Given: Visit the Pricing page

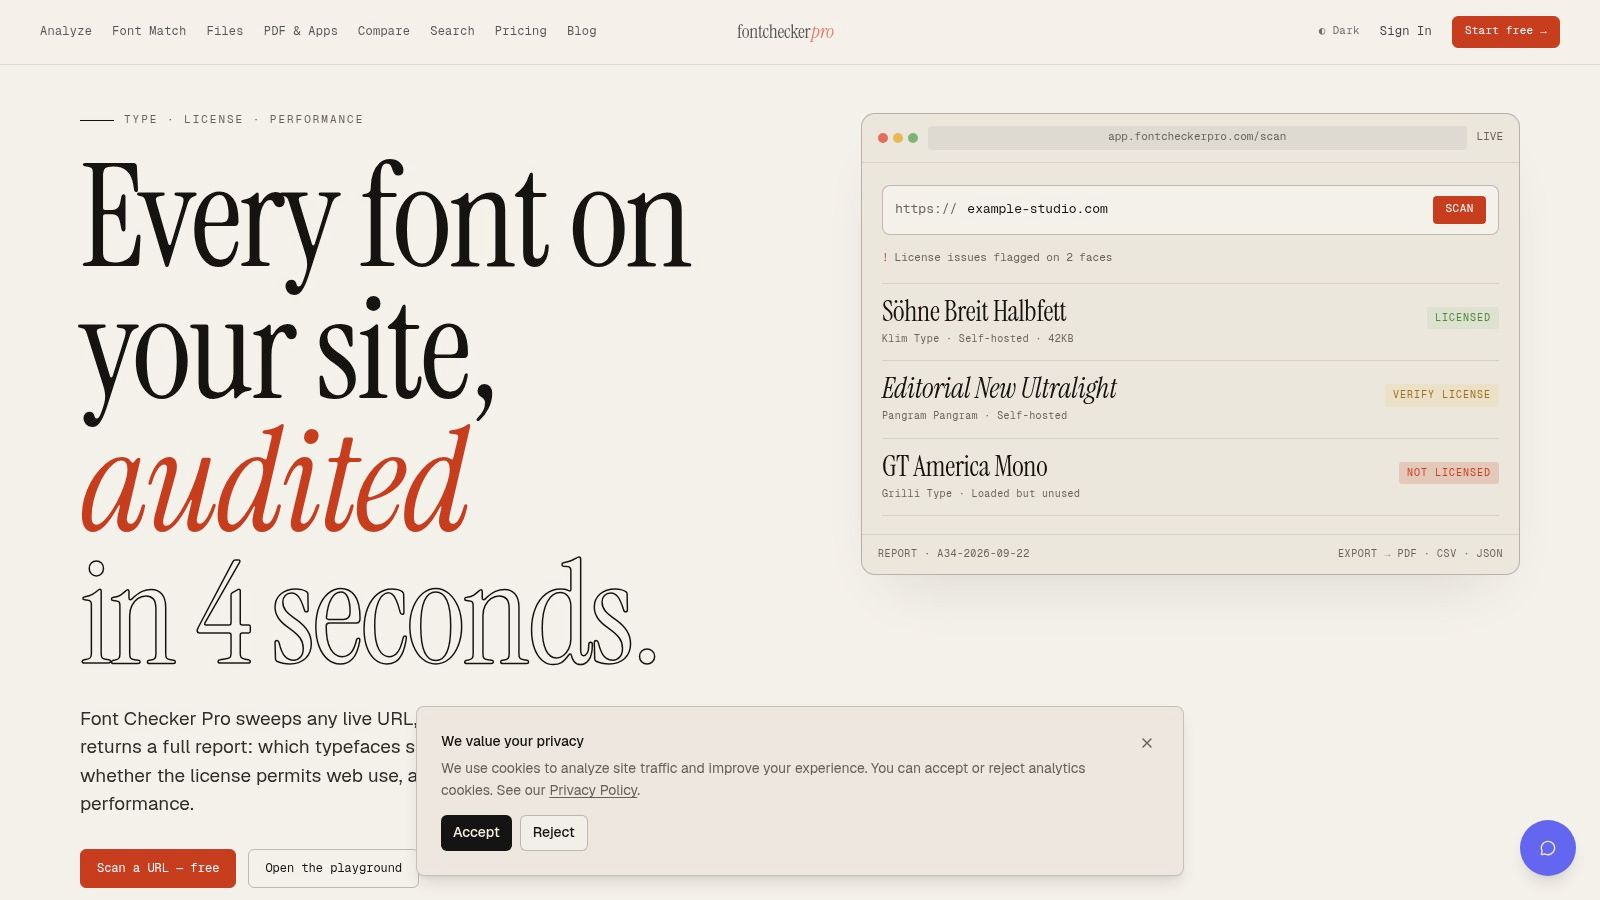Looking at the screenshot, I should point(521,31).
